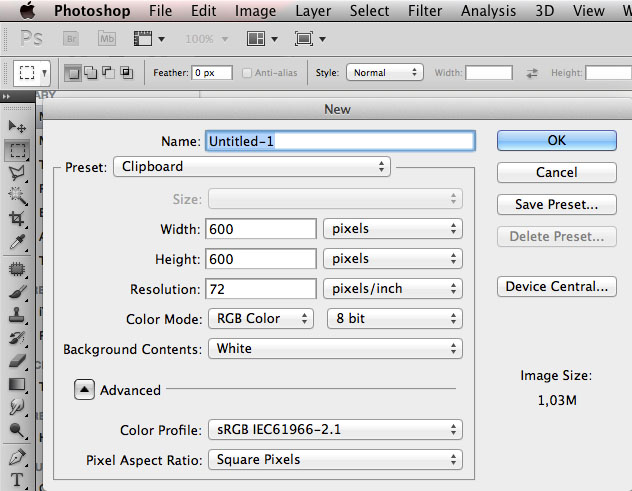
Task: Toggle the Anti-alias checkbox
Action: tap(246, 73)
